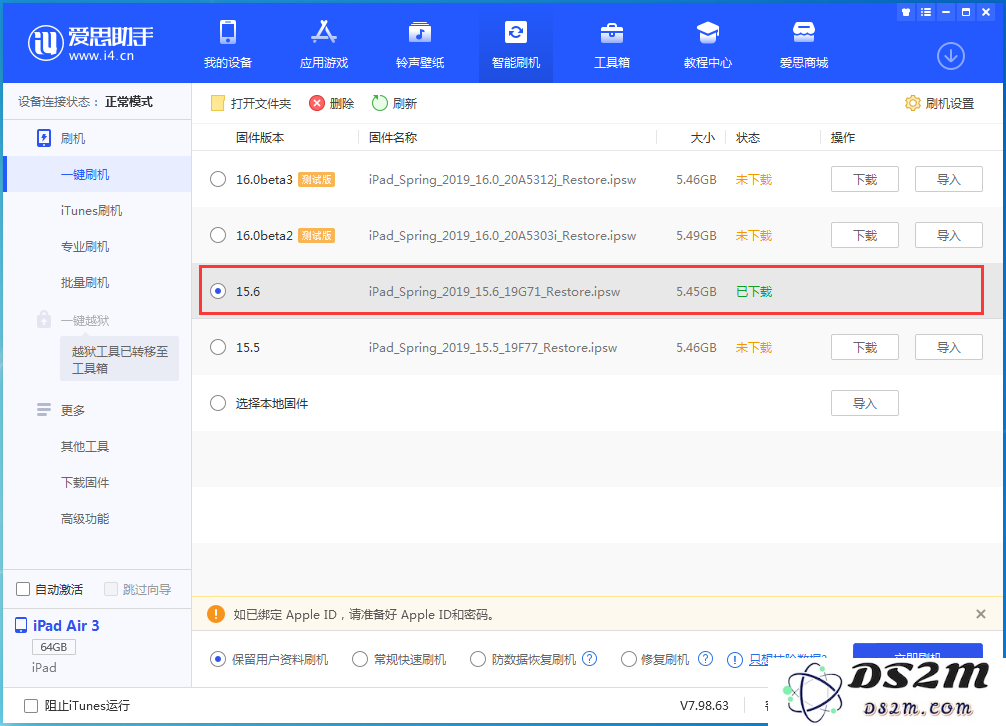Download the 16.0beta3 firmware
This screenshot has height=726, width=1006.
click(864, 180)
